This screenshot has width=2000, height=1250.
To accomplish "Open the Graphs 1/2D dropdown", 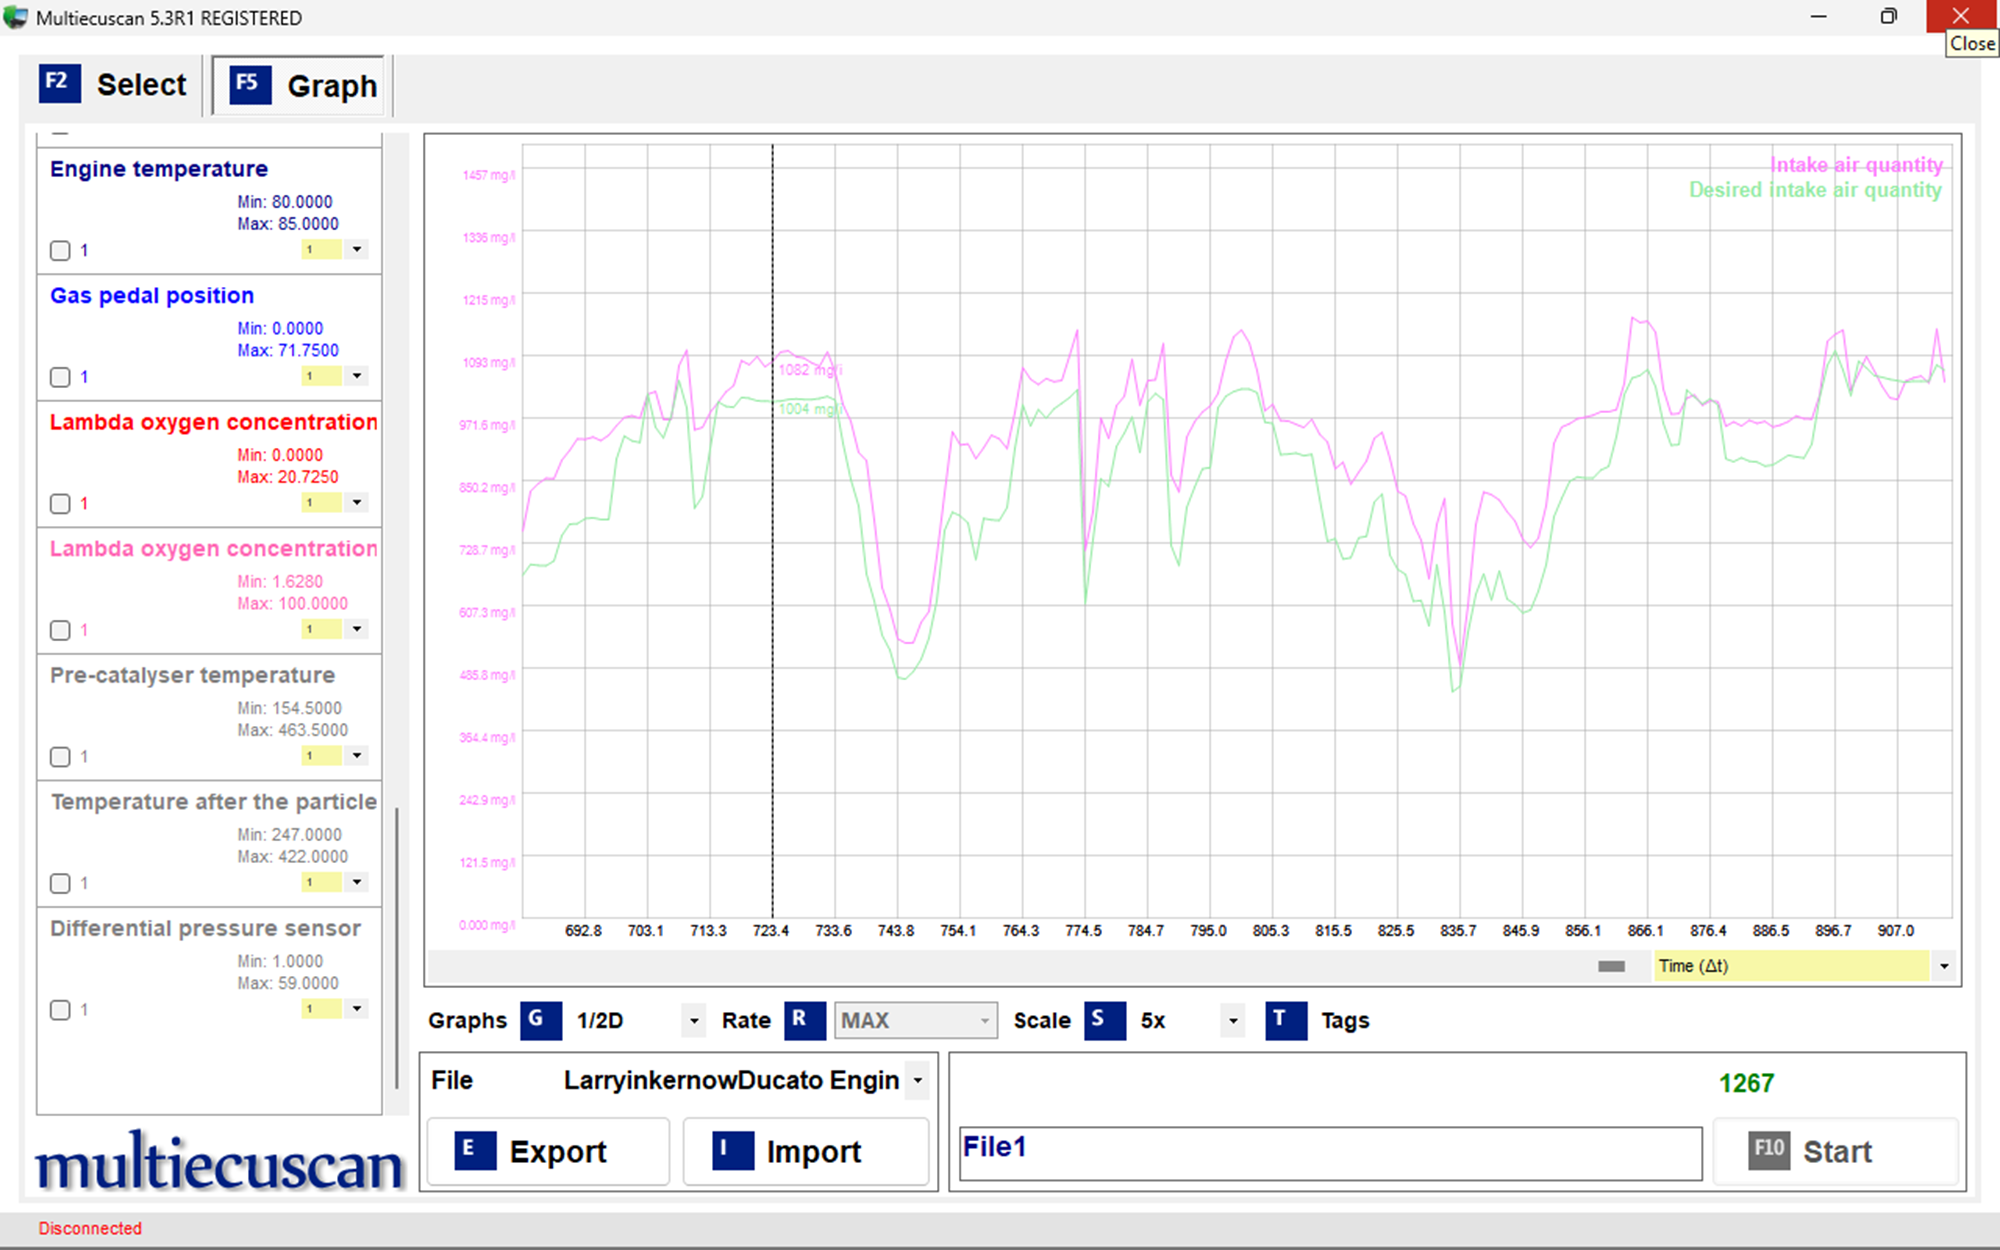I will 694,1021.
